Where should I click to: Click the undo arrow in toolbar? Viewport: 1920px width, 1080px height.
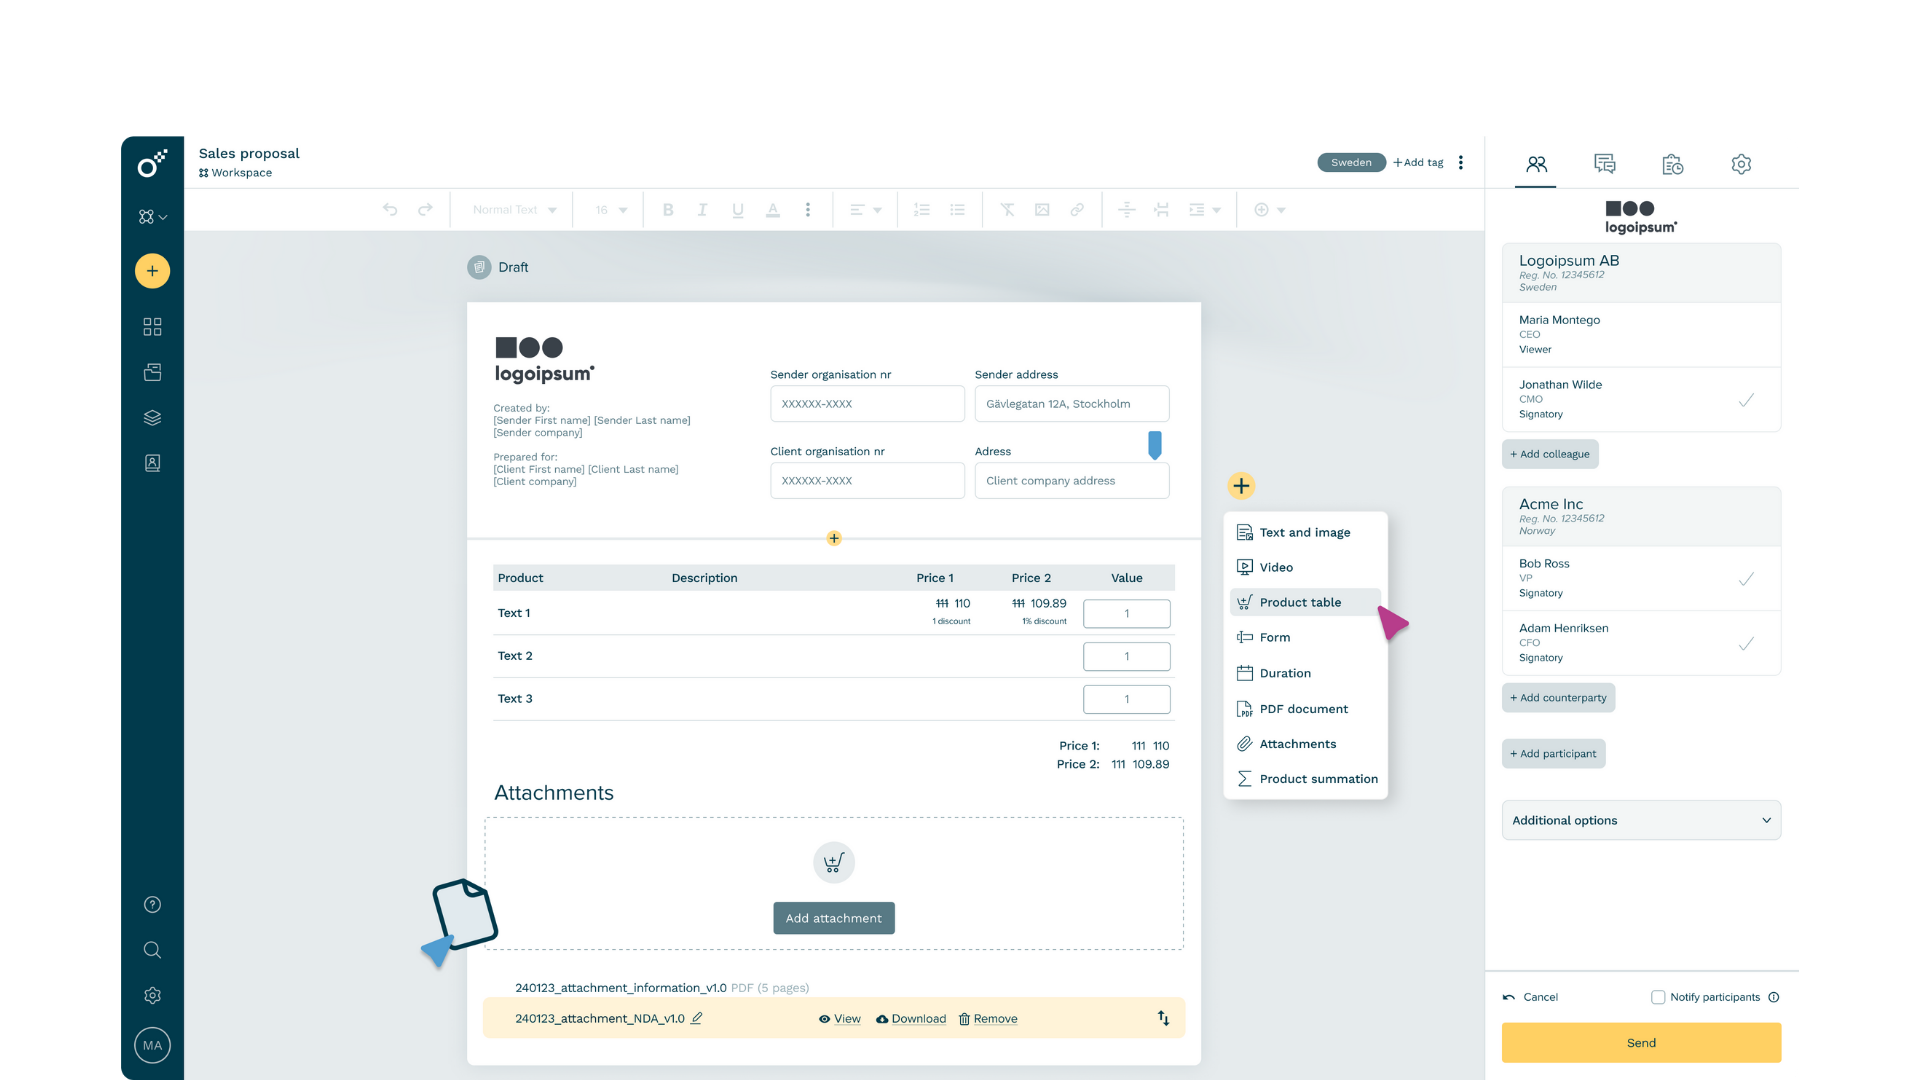click(x=390, y=210)
